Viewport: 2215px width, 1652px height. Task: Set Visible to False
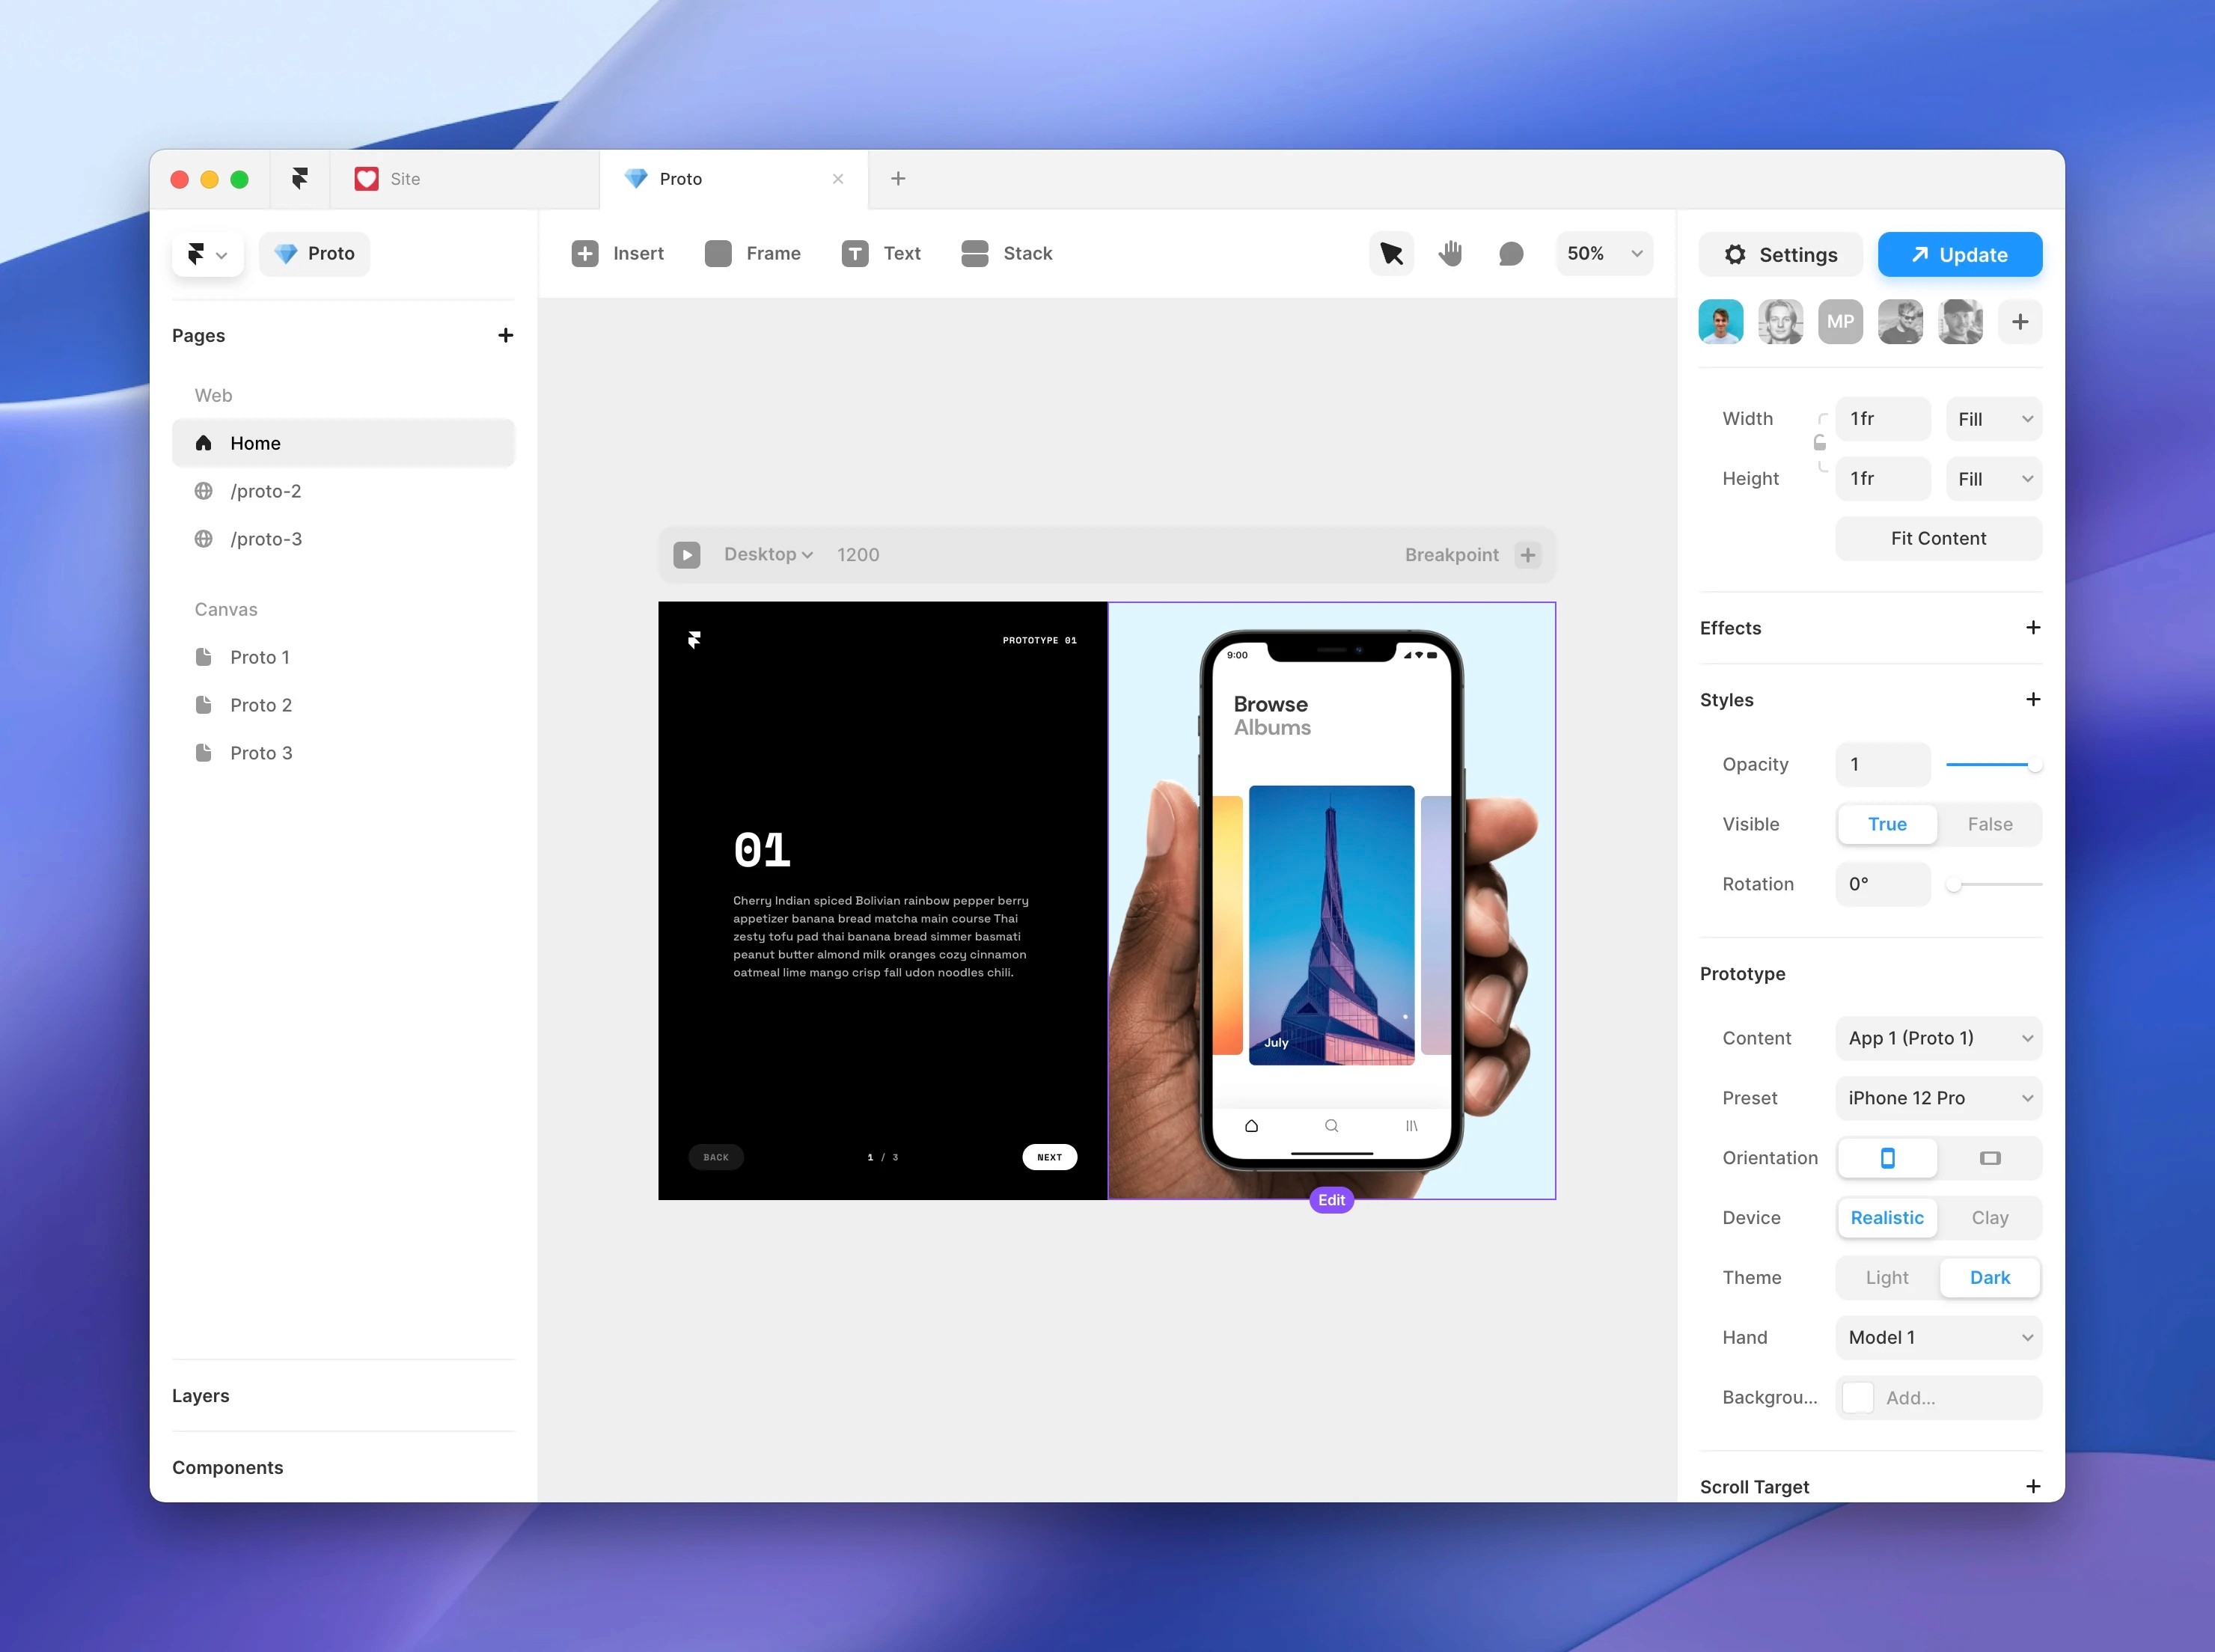1989,824
